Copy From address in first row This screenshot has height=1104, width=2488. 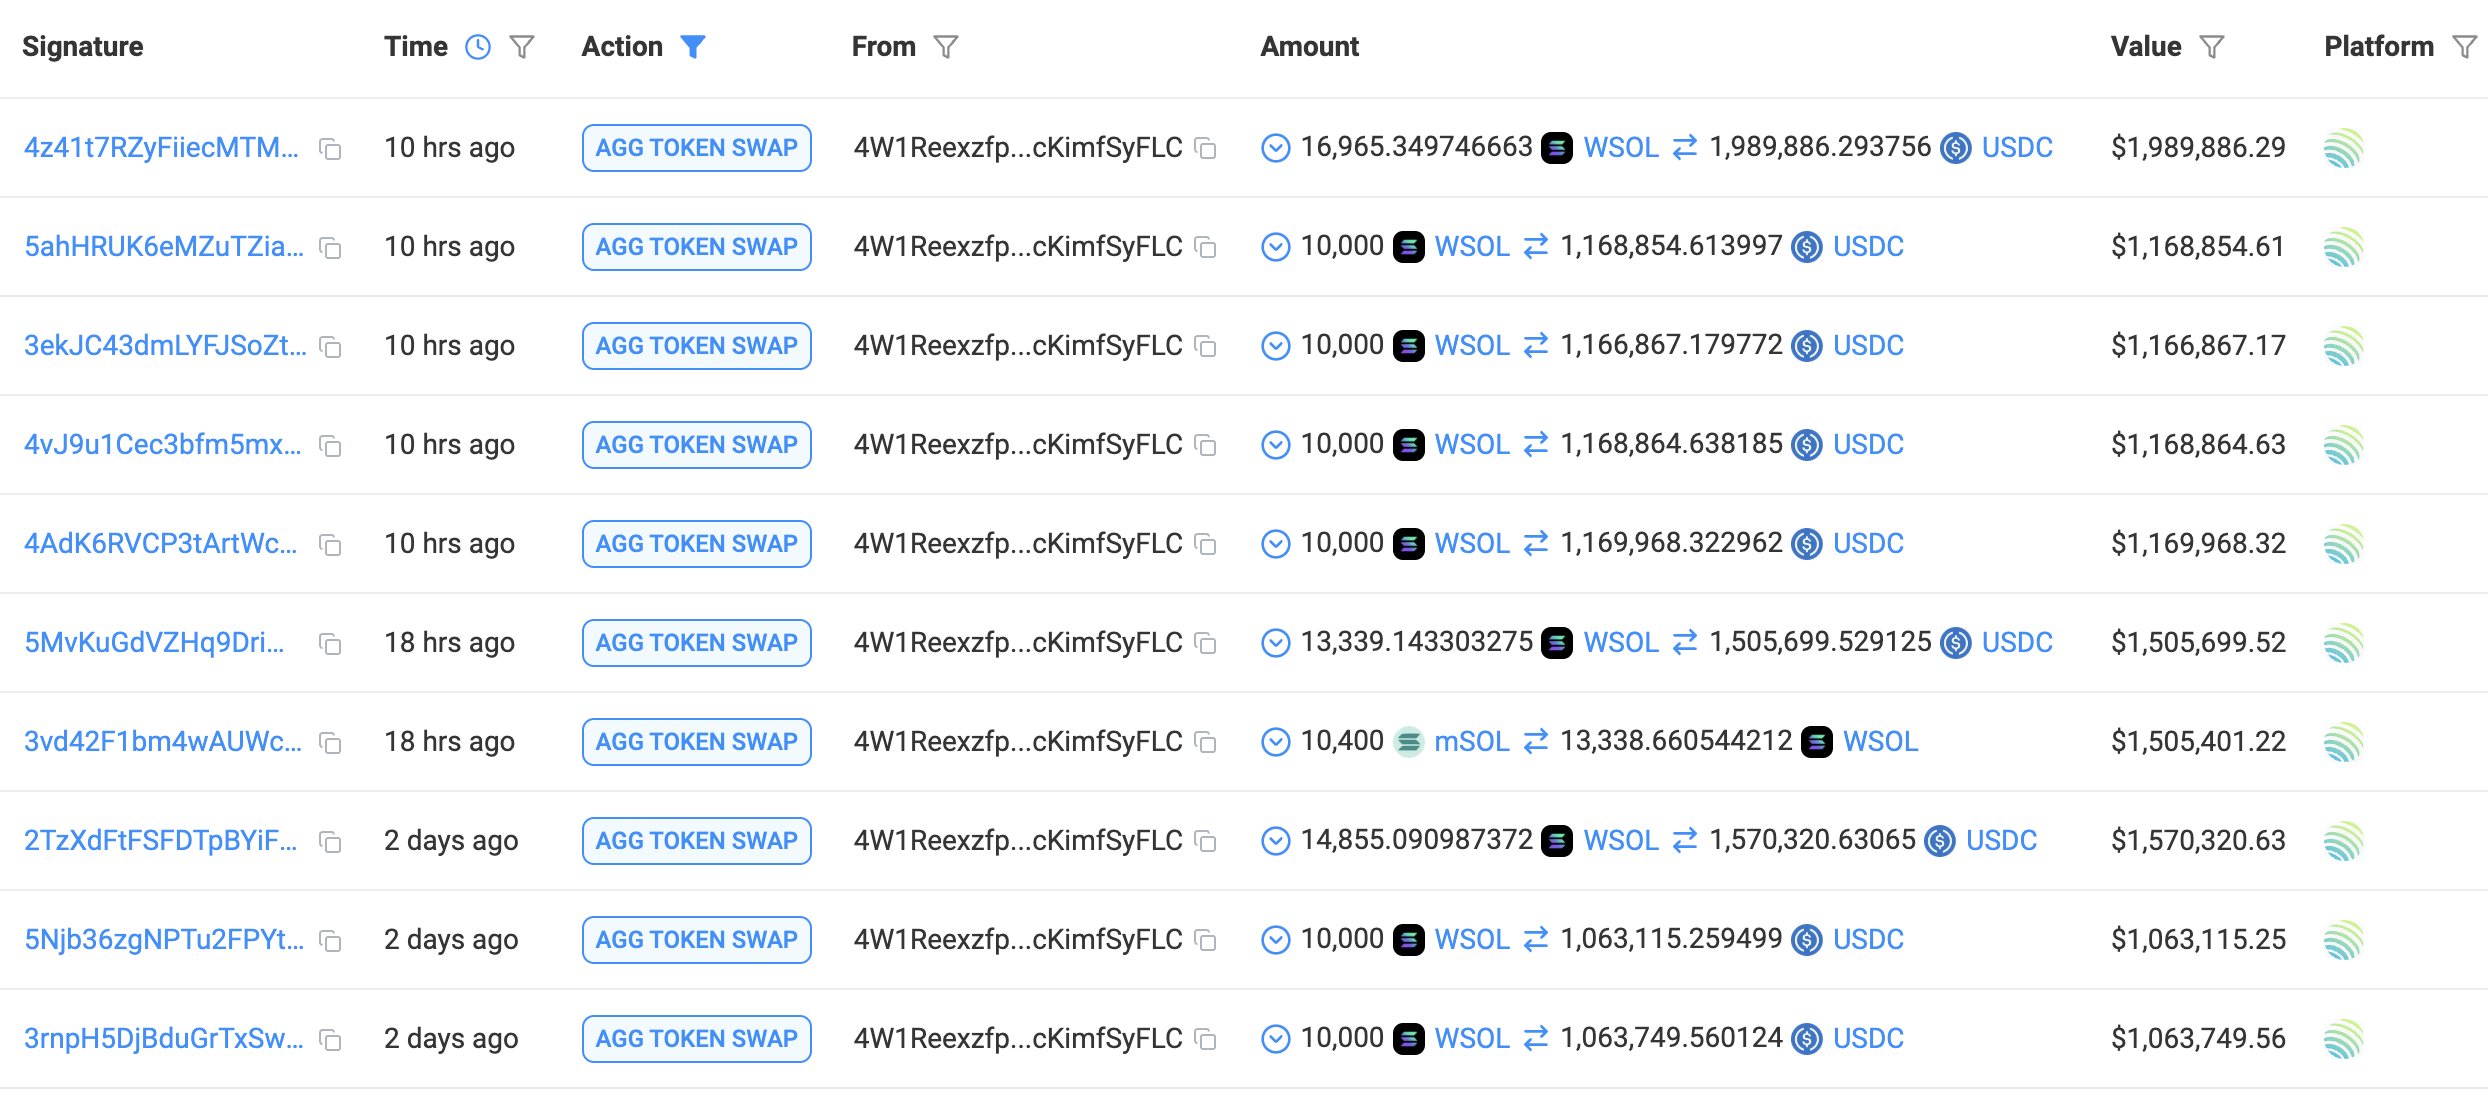pos(1206,149)
